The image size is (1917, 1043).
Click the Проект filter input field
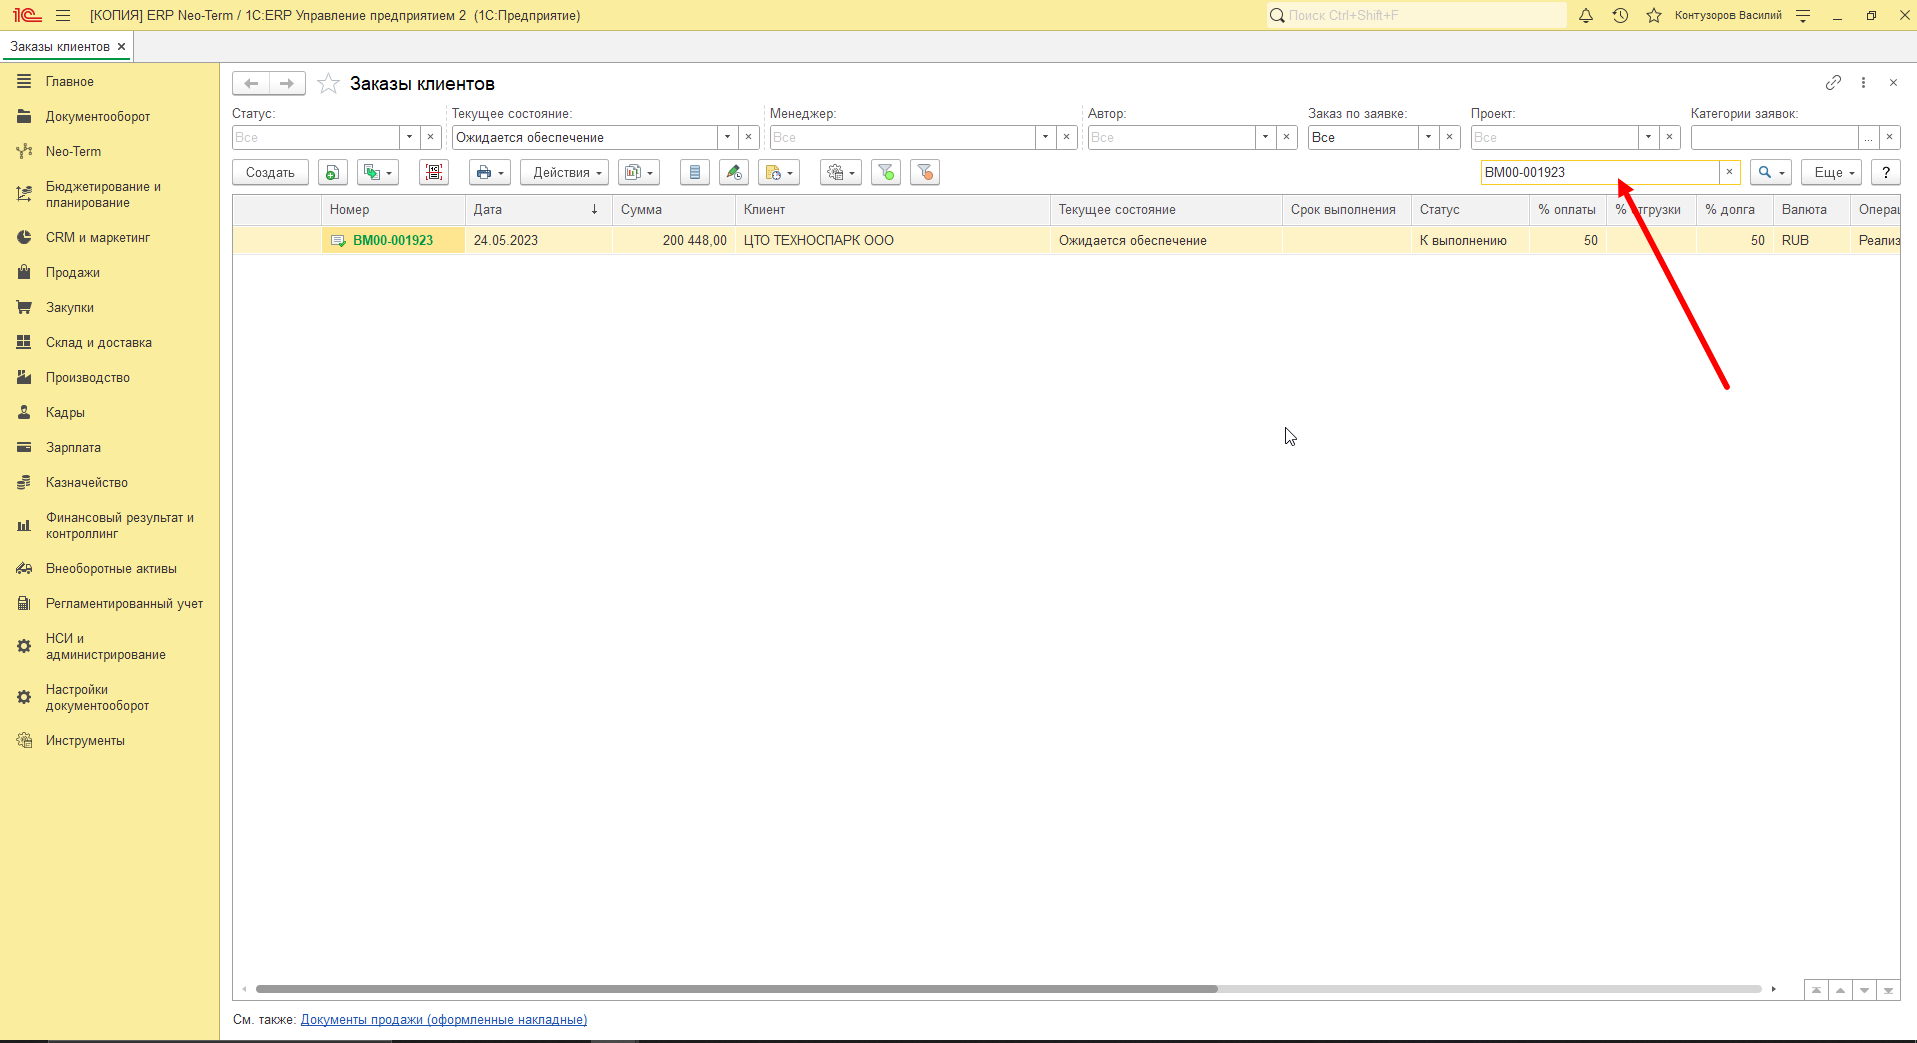click(1554, 137)
